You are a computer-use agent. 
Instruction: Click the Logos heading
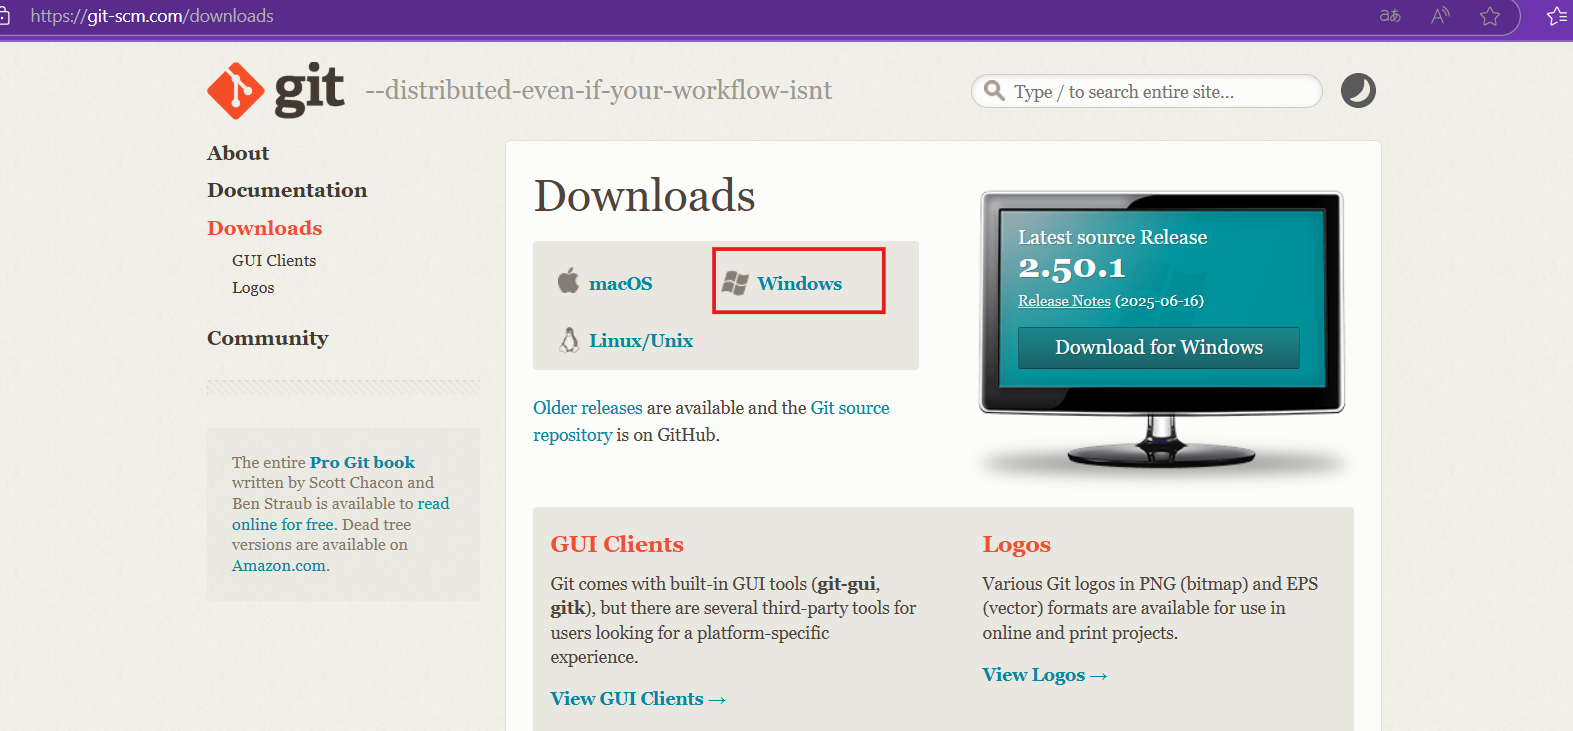click(x=1016, y=545)
